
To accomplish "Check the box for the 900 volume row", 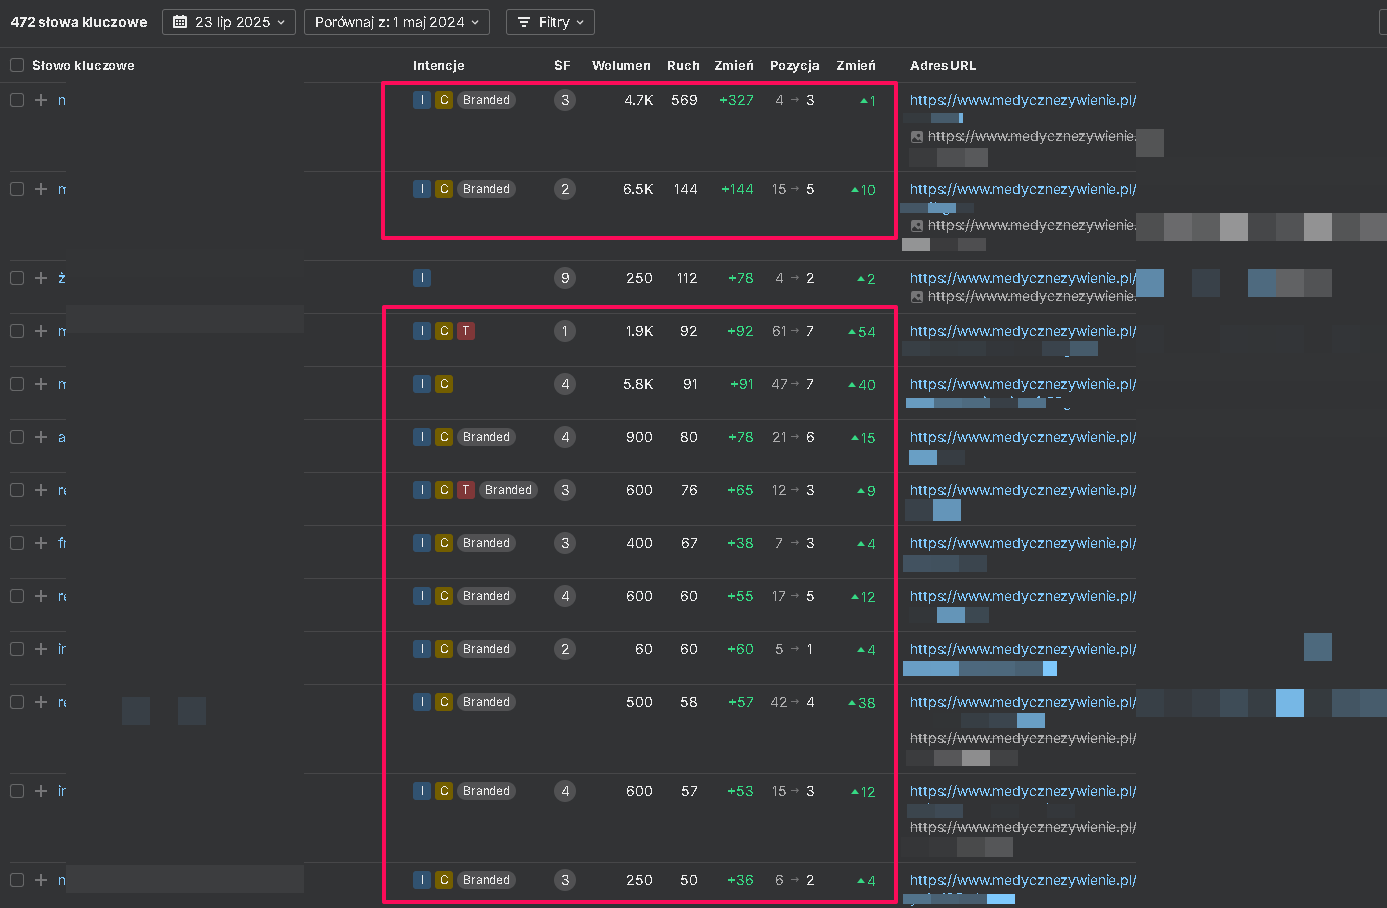I will [17, 437].
